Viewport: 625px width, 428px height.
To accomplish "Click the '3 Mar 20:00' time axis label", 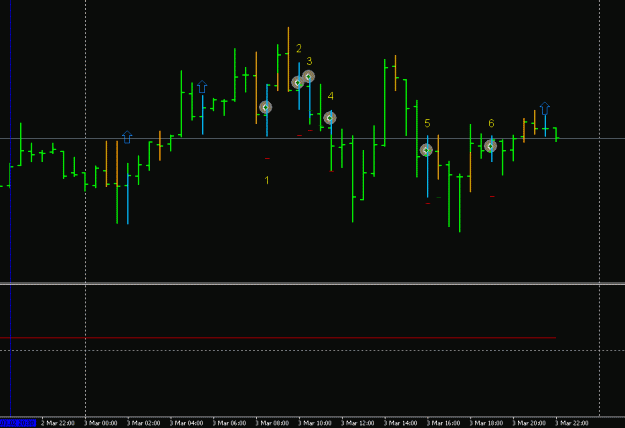I will tap(529, 423).
